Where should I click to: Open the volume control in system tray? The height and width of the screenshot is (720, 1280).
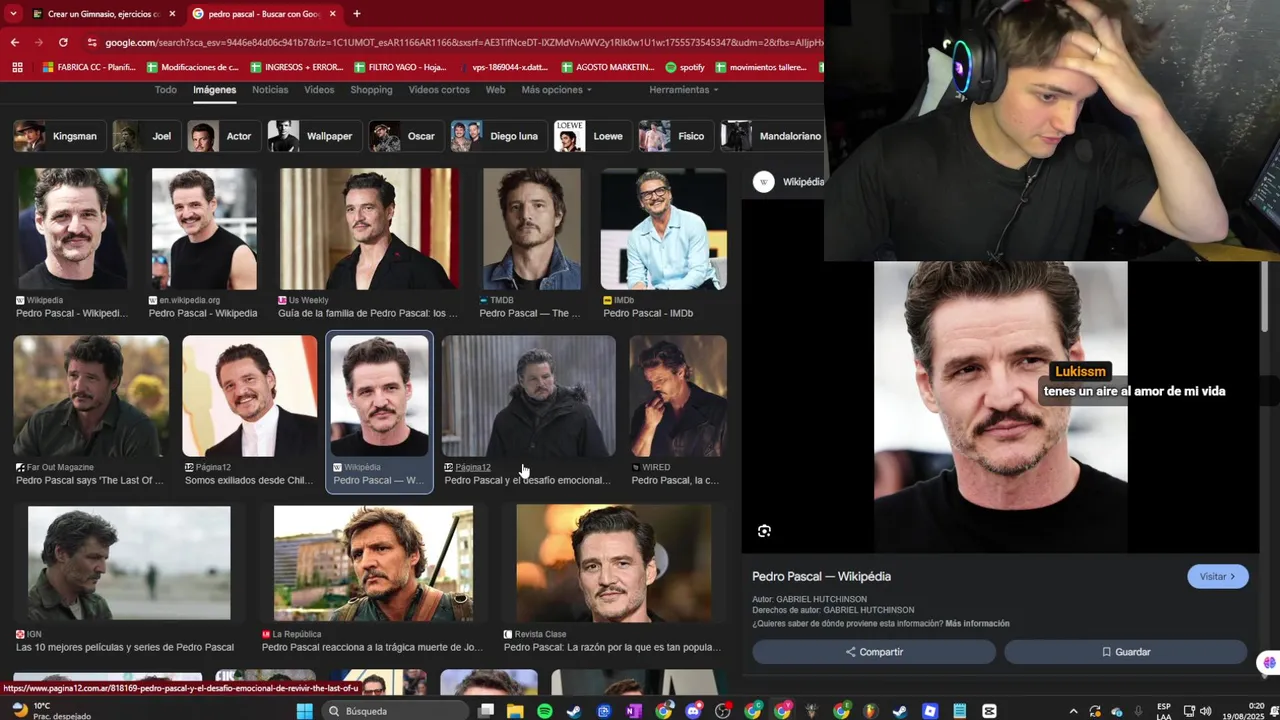(1205, 711)
